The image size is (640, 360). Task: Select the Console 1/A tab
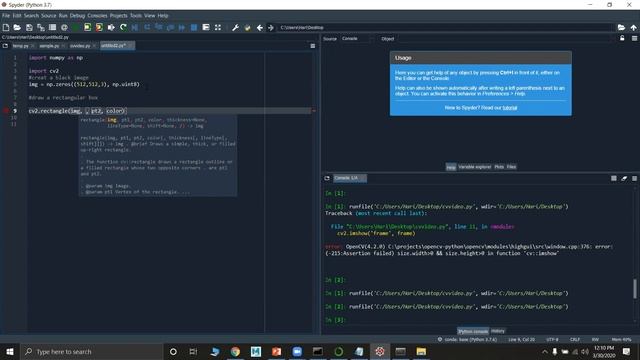[x=349, y=178]
